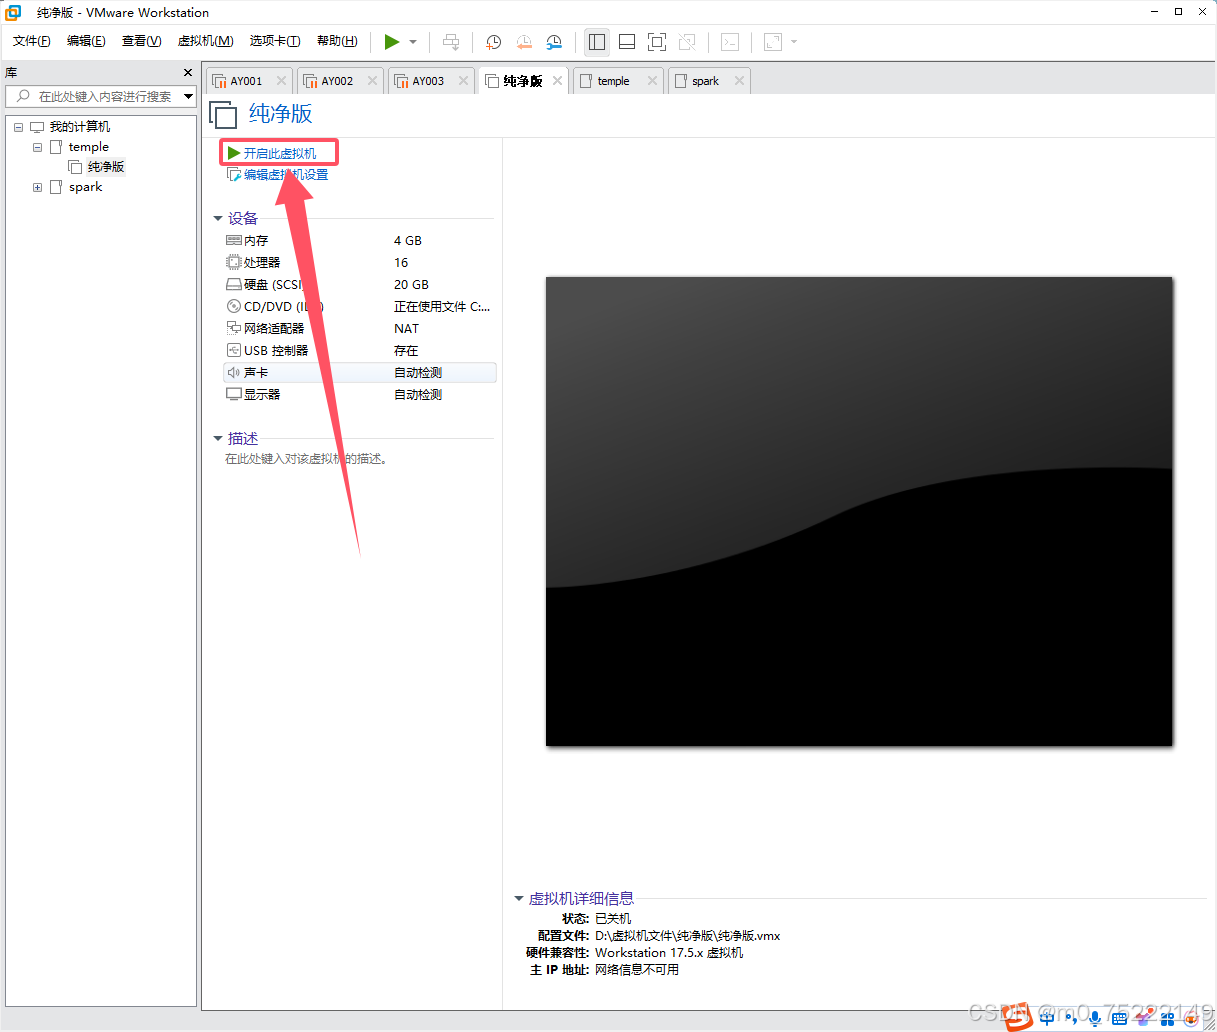1217x1032 pixels.
Task: Open the stretch display dropdown arrow
Action: (794, 42)
